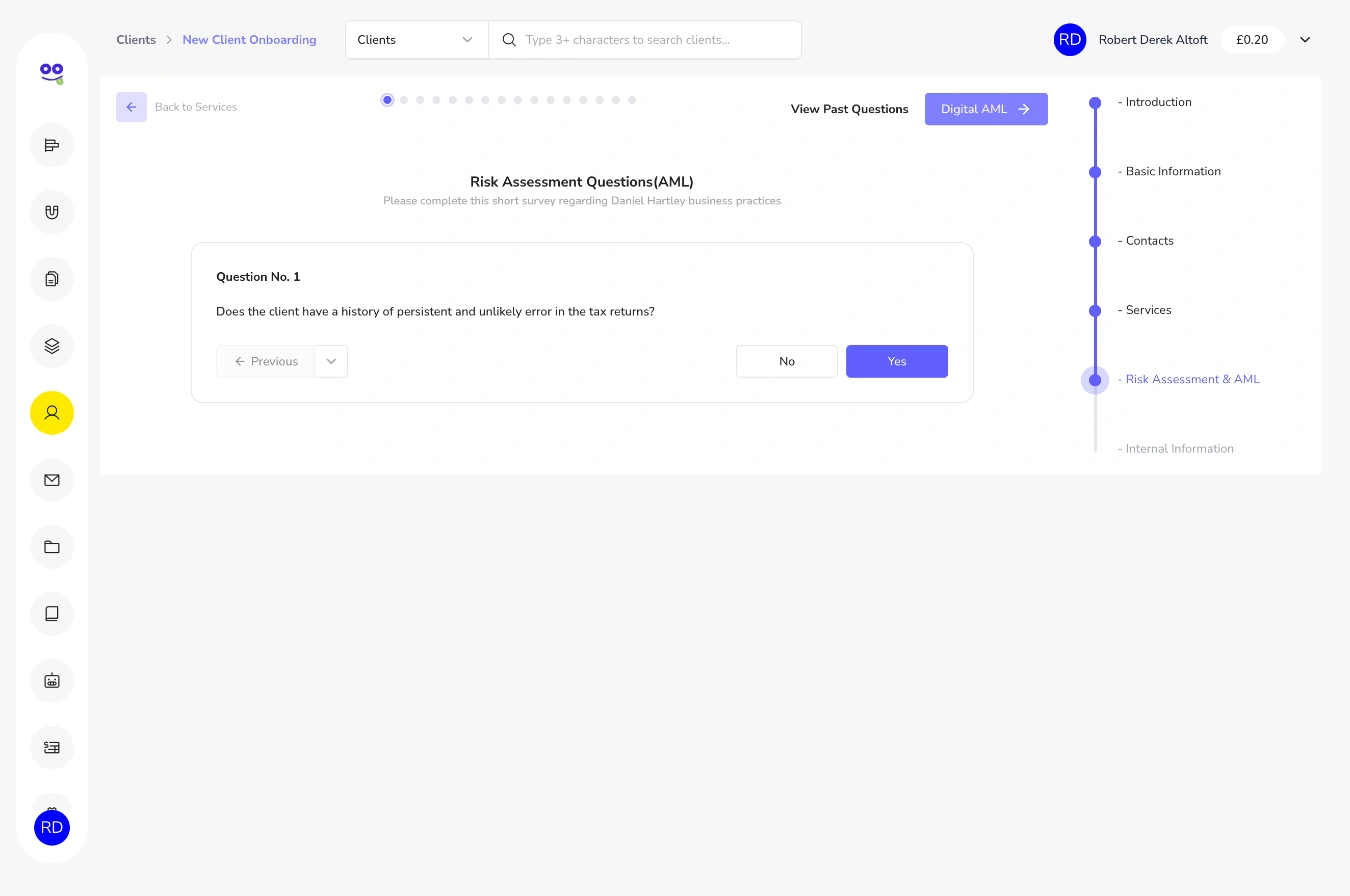Screen dimensions: 1350x896
Task: Go to the Services step
Action: (1145, 310)
